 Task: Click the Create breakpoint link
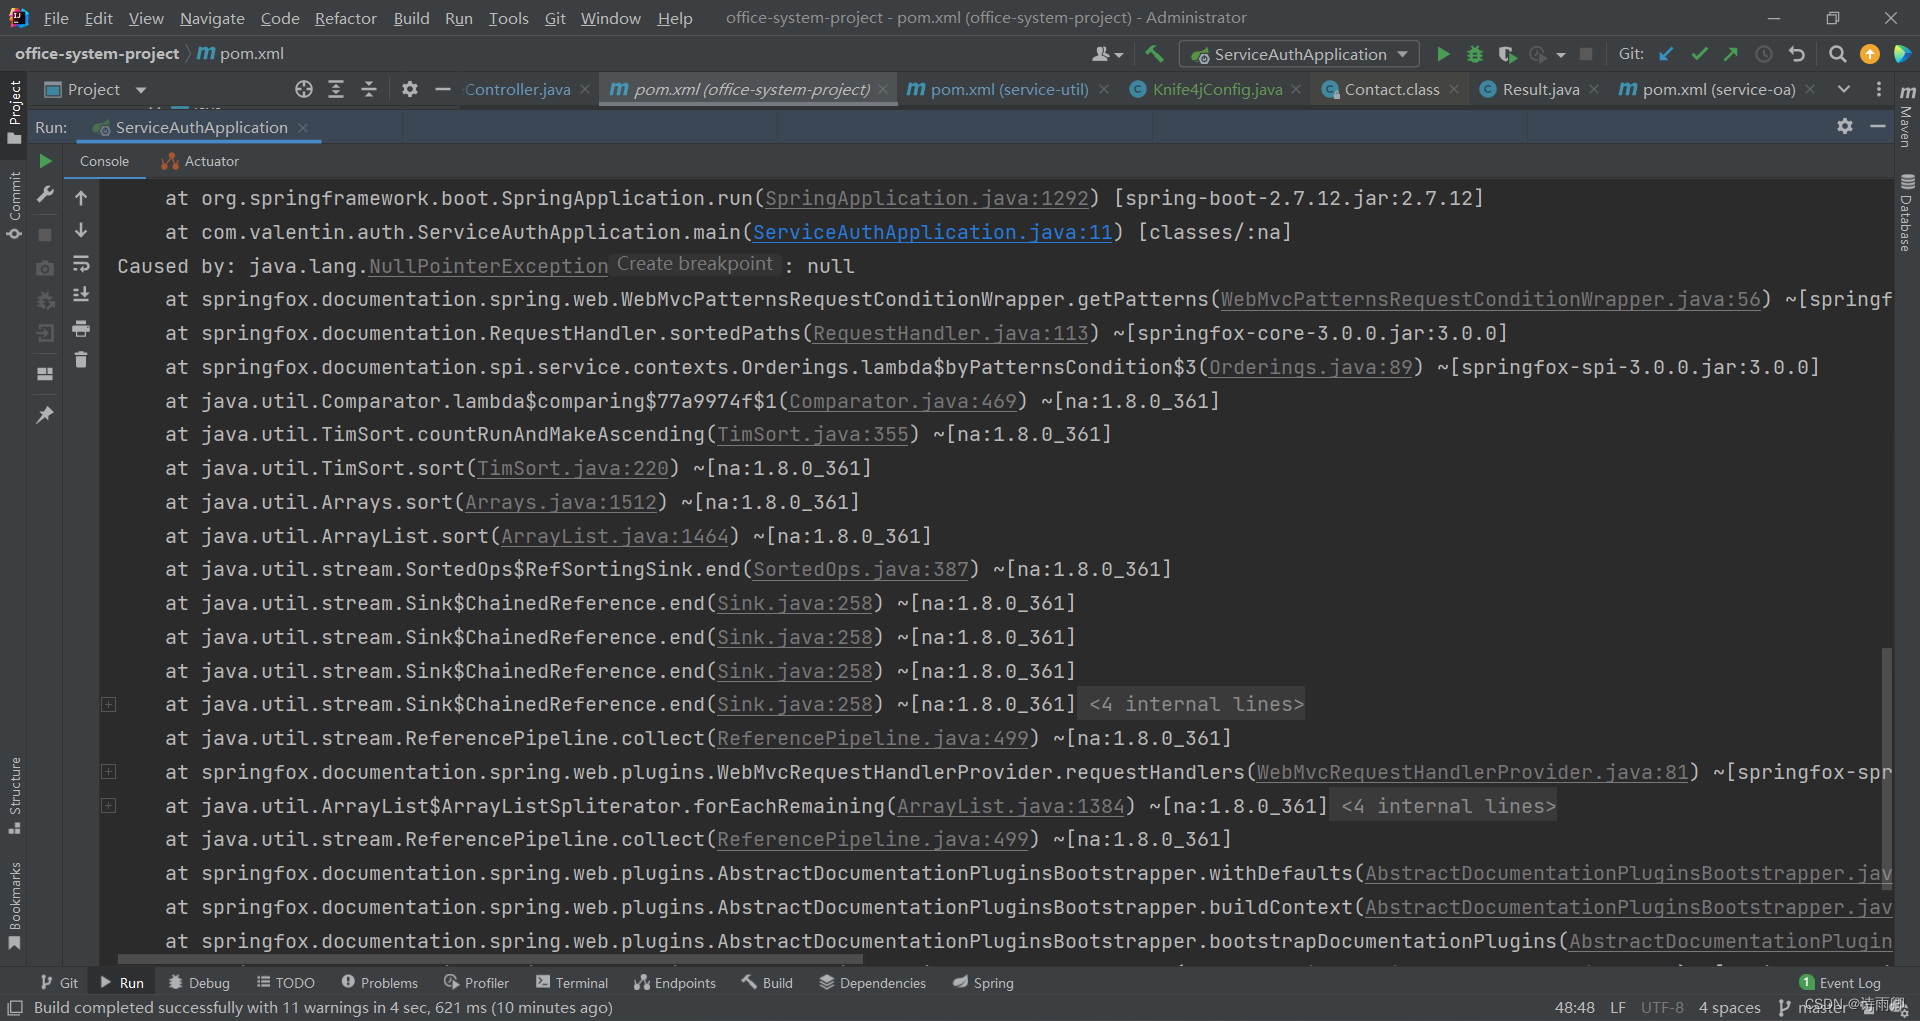coord(694,264)
